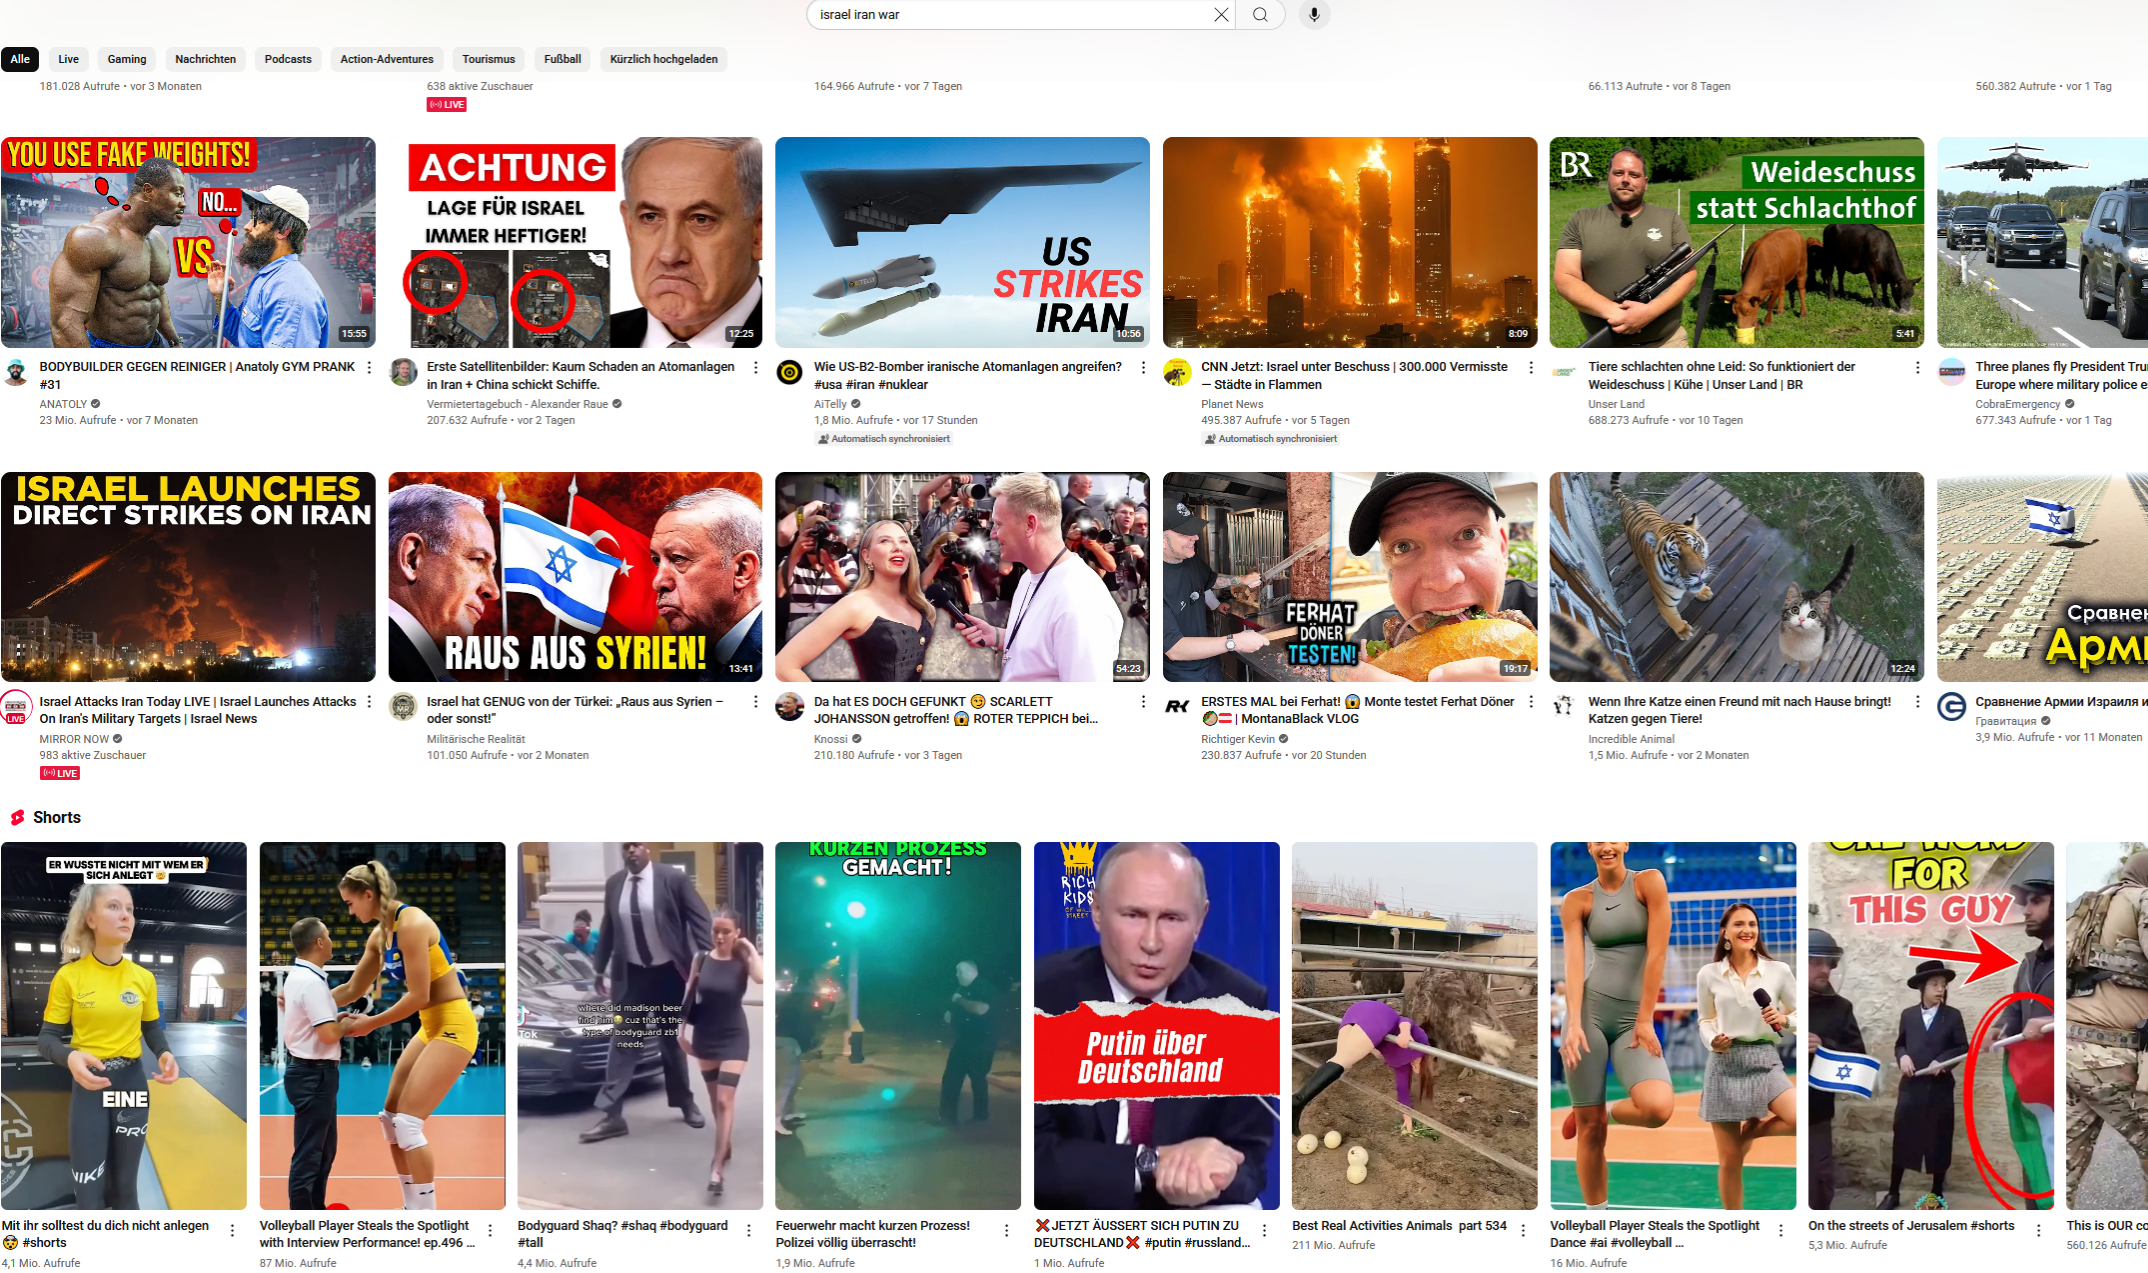
Task: Open the Incredible Animal channel link
Action: pyautogui.click(x=1631, y=739)
